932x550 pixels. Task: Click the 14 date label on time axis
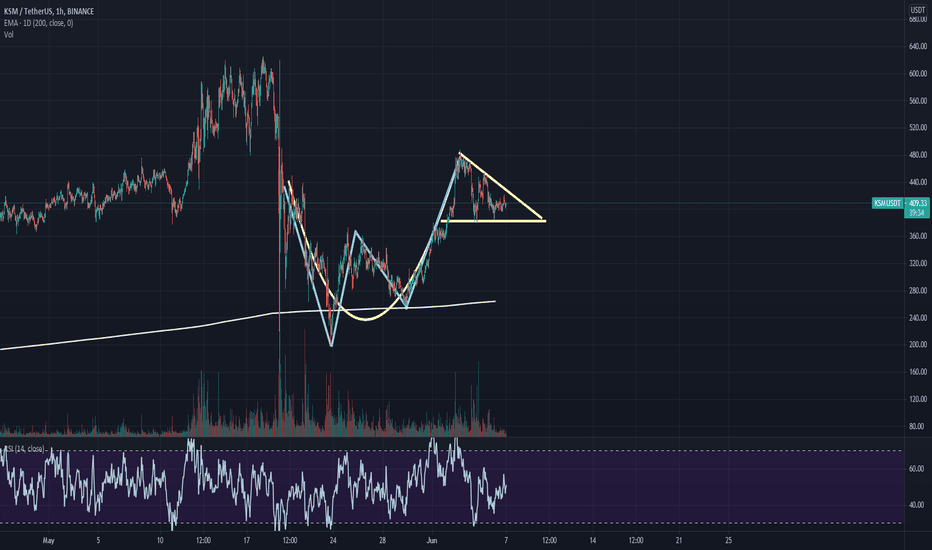coord(593,541)
